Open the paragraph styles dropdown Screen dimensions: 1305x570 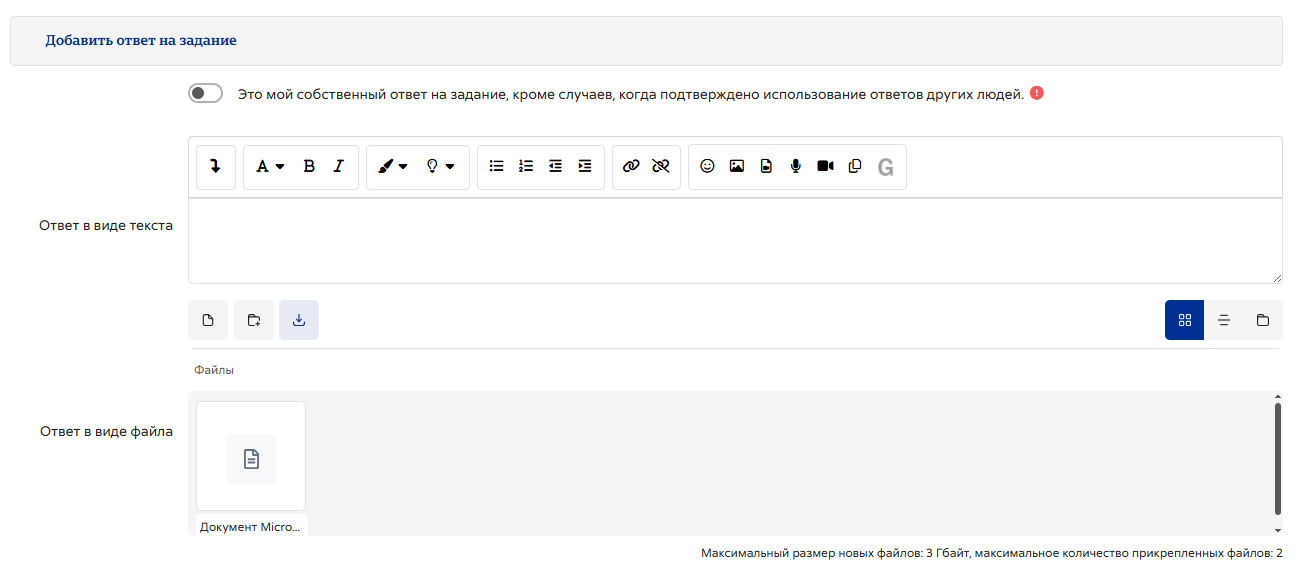tap(269, 167)
